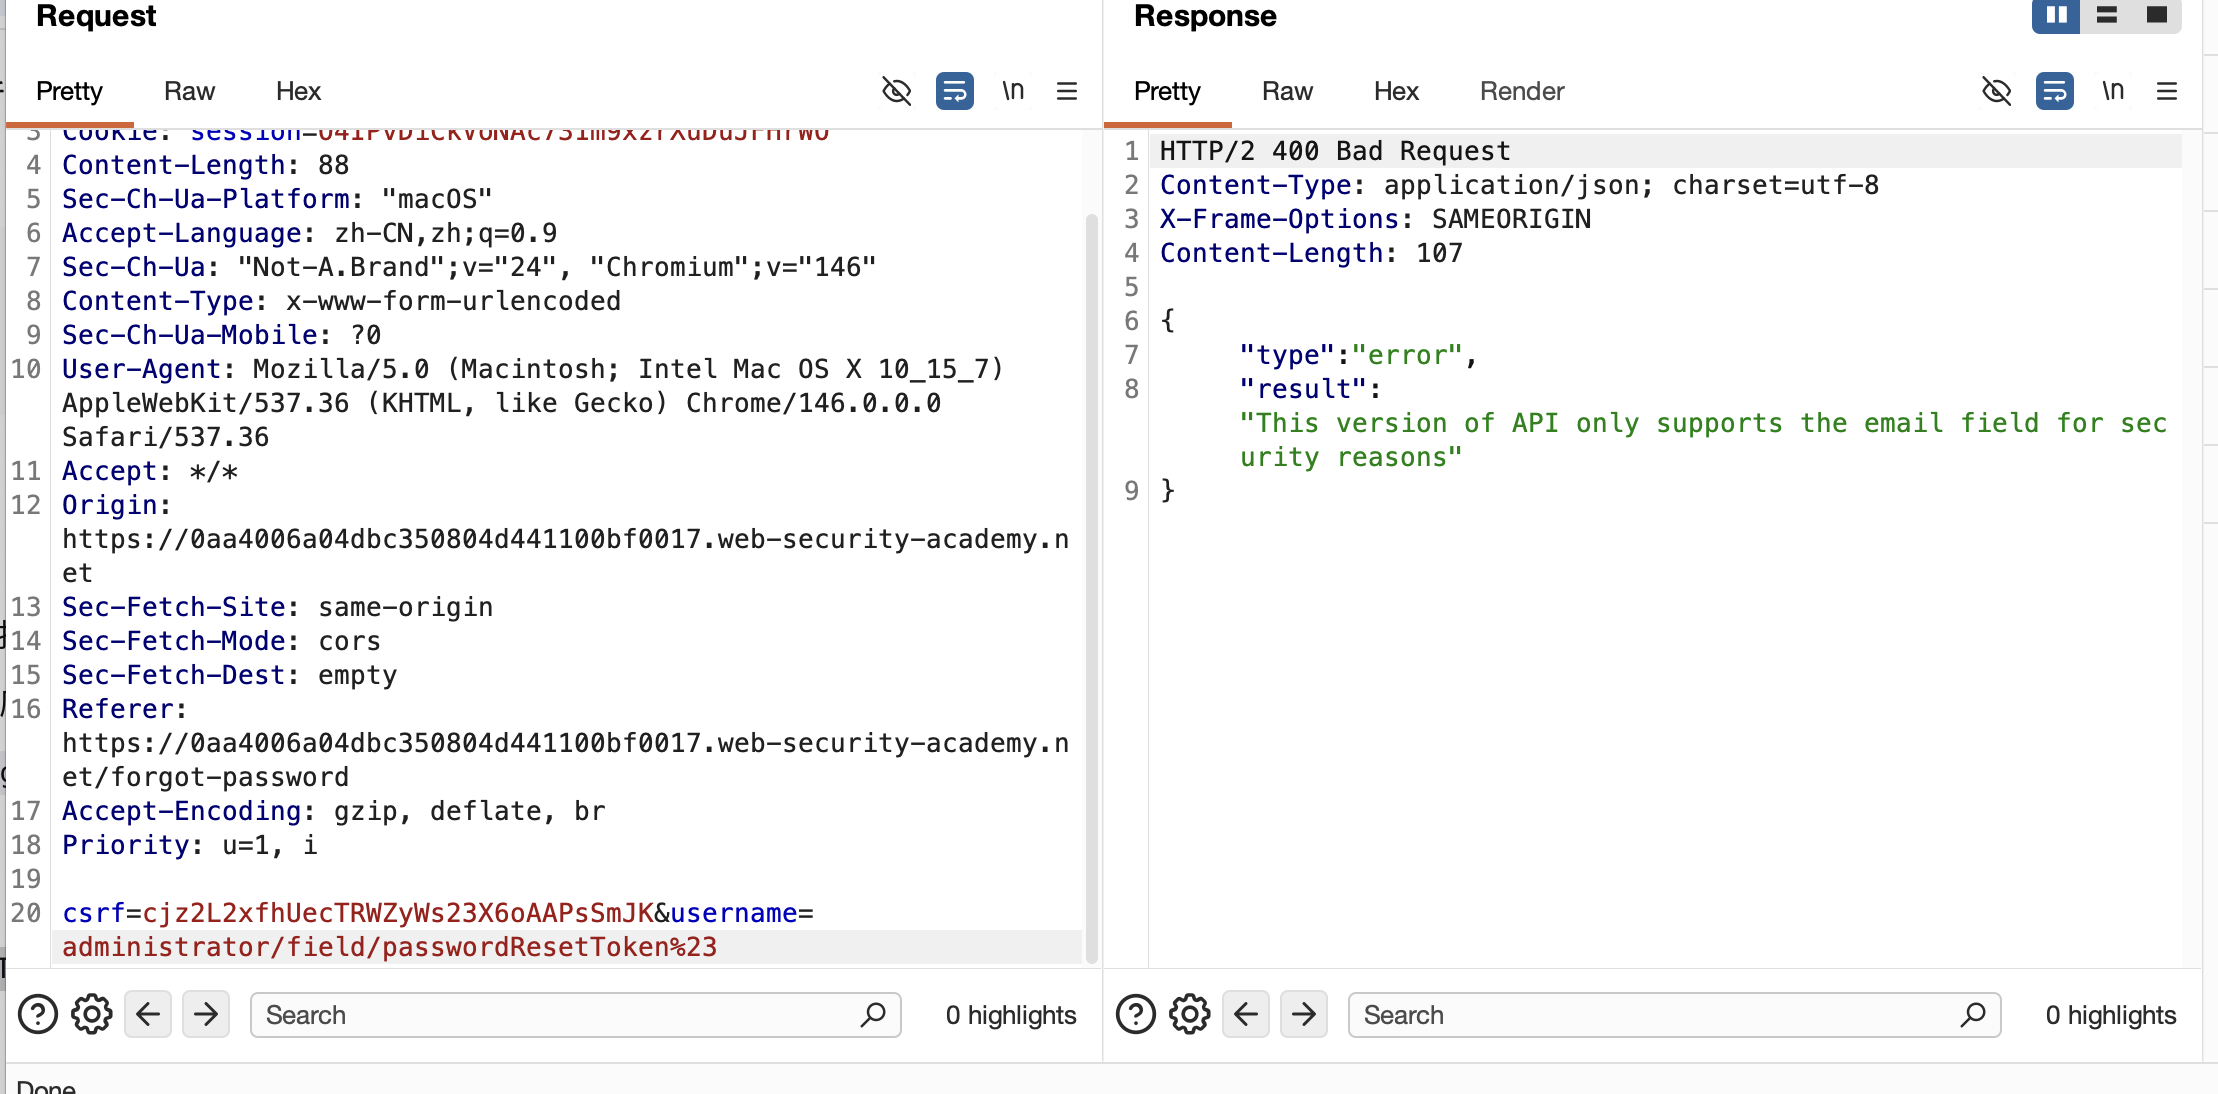Screen dimensions: 2218x1094
Task: Switch Request view to Hex tab
Action: point(298,91)
